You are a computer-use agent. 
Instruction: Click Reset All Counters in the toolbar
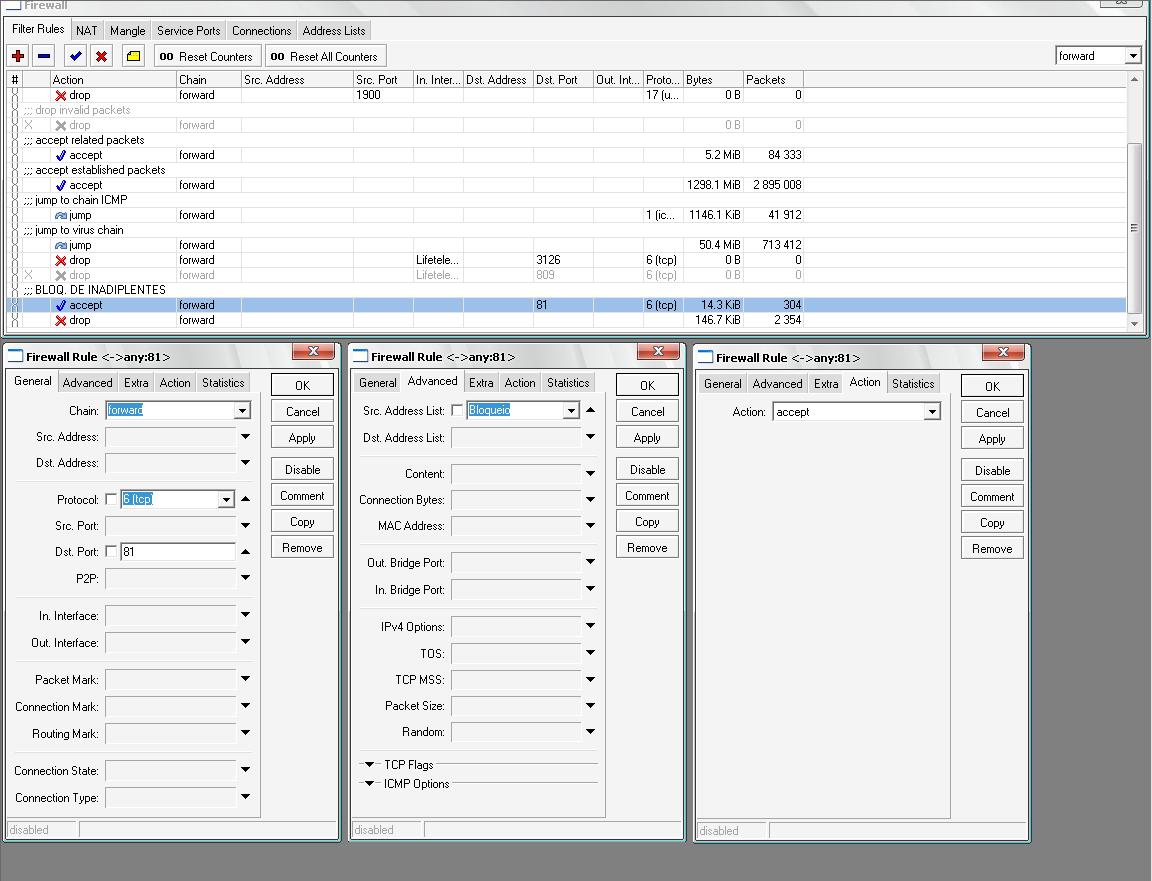[x=324, y=56]
